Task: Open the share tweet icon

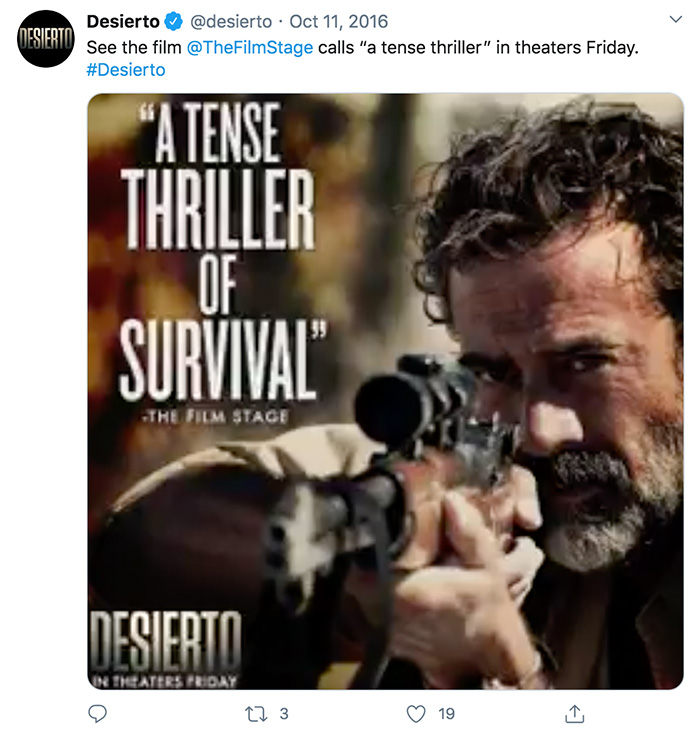Action: click(x=575, y=713)
